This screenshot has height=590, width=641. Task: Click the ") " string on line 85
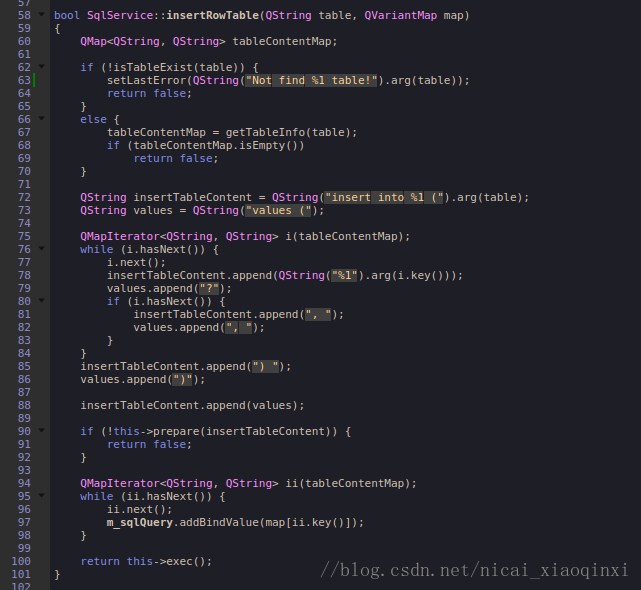(265, 367)
